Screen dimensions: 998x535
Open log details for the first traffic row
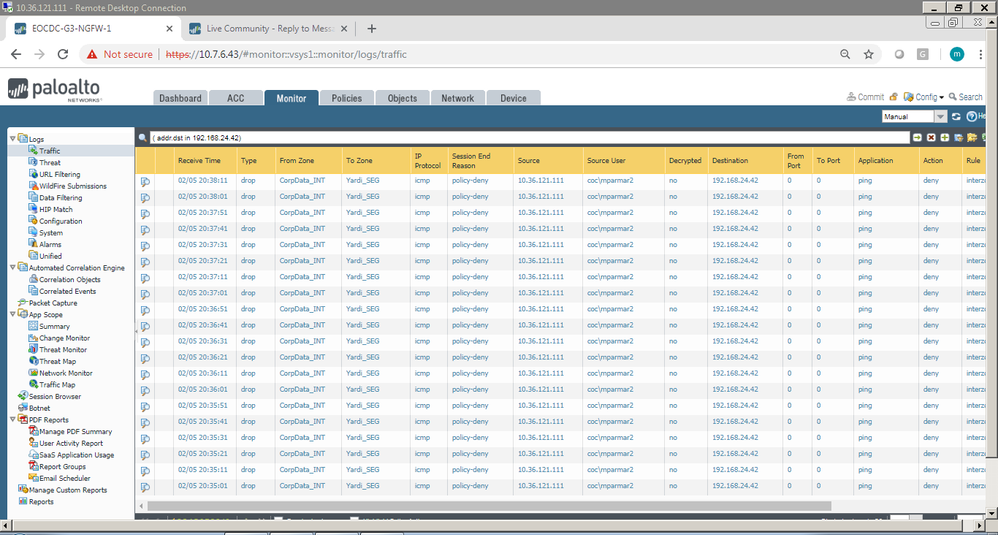point(145,181)
